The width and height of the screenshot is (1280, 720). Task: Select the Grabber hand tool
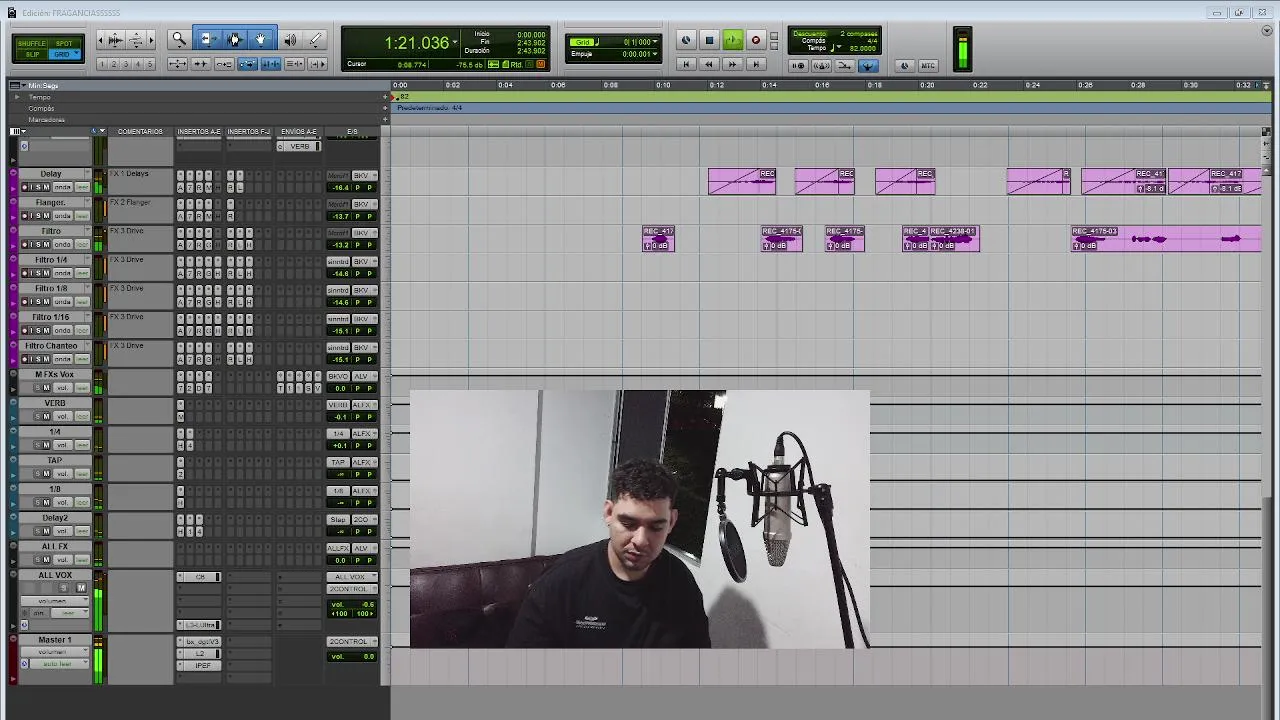261,39
